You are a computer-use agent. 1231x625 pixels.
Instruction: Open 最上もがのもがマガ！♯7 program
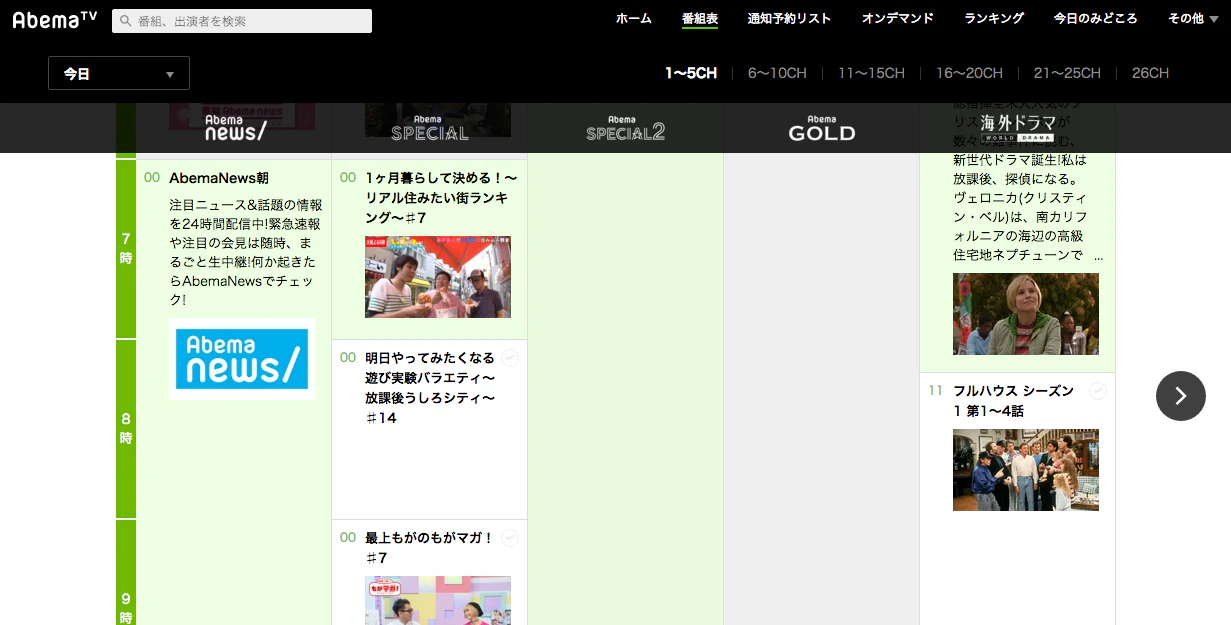pyautogui.click(x=430, y=548)
